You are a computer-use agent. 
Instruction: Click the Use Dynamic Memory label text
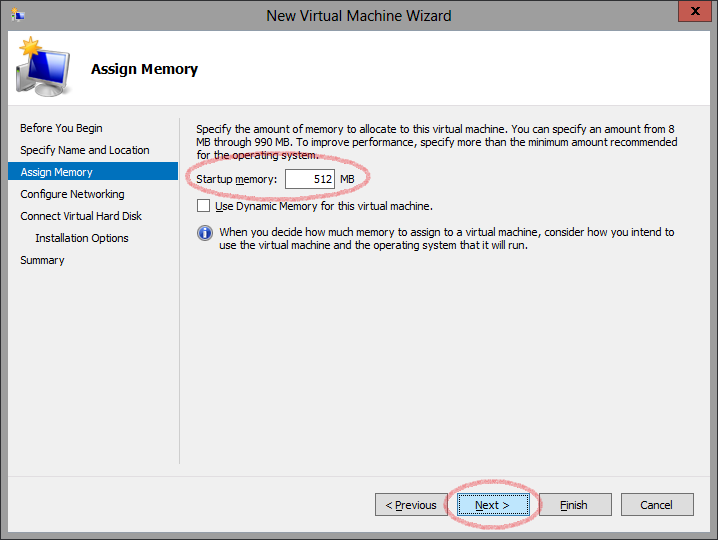tap(324, 206)
